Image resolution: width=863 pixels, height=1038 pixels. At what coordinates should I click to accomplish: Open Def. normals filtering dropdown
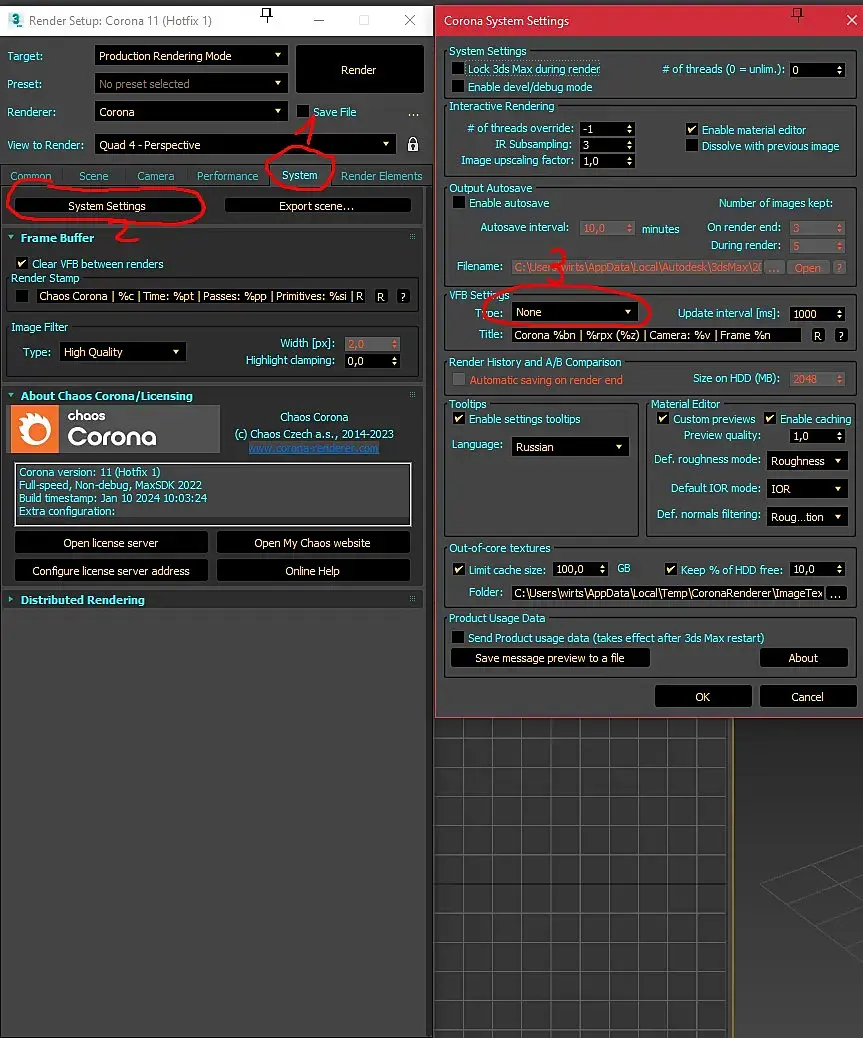pyautogui.click(x=807, y=517)
